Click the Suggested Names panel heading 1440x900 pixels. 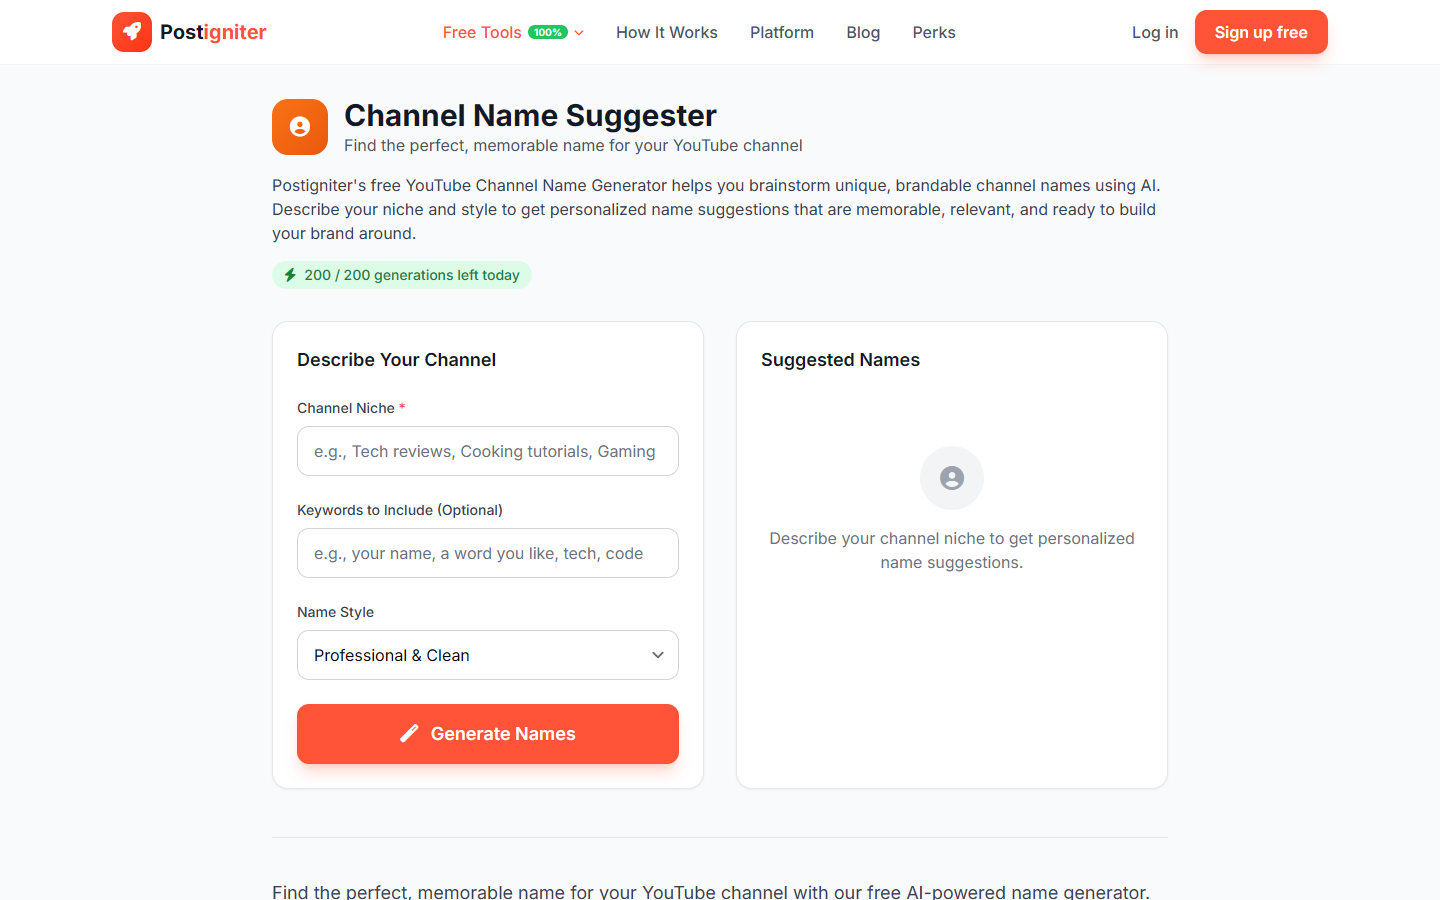840,359
